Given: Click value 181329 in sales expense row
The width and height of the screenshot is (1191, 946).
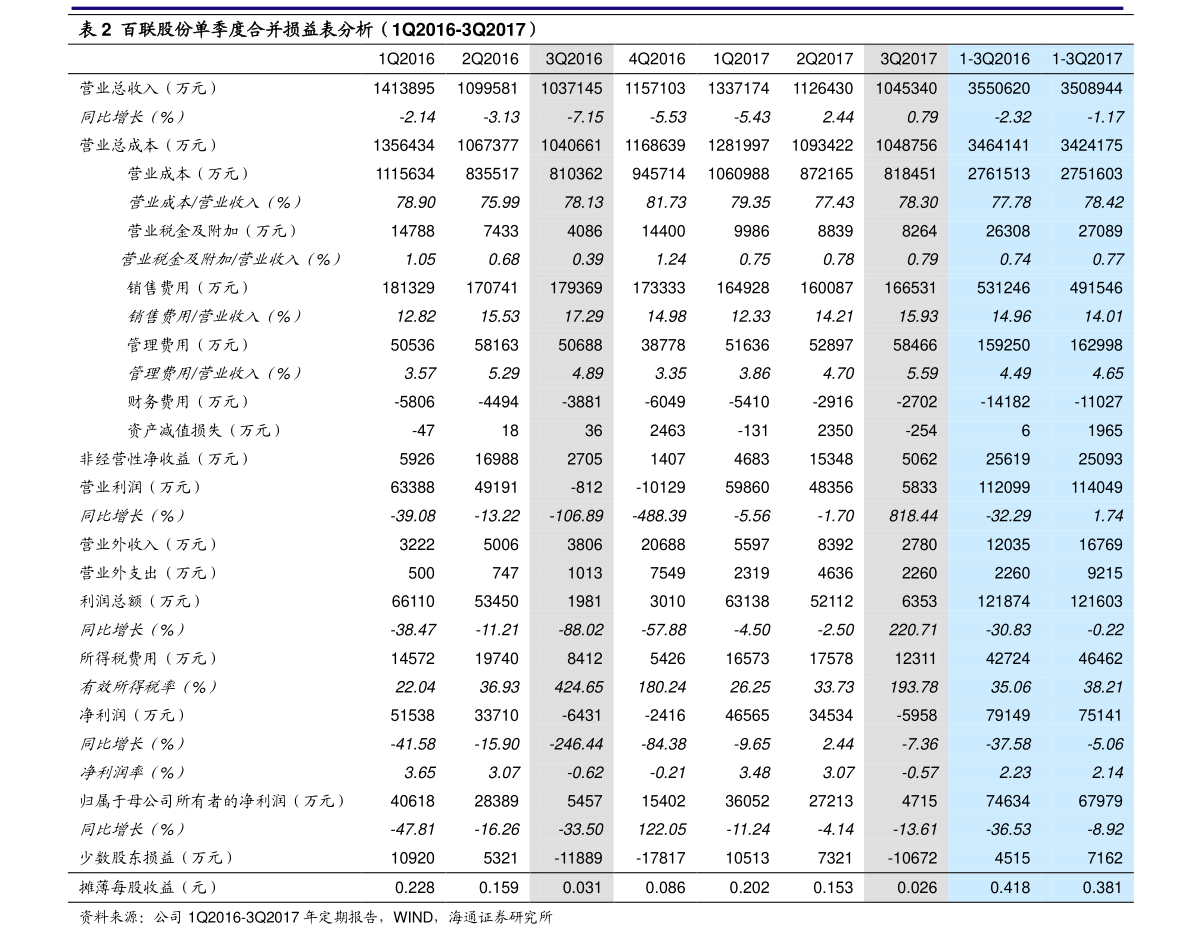Looking at the screenshot, I should 409,288.
